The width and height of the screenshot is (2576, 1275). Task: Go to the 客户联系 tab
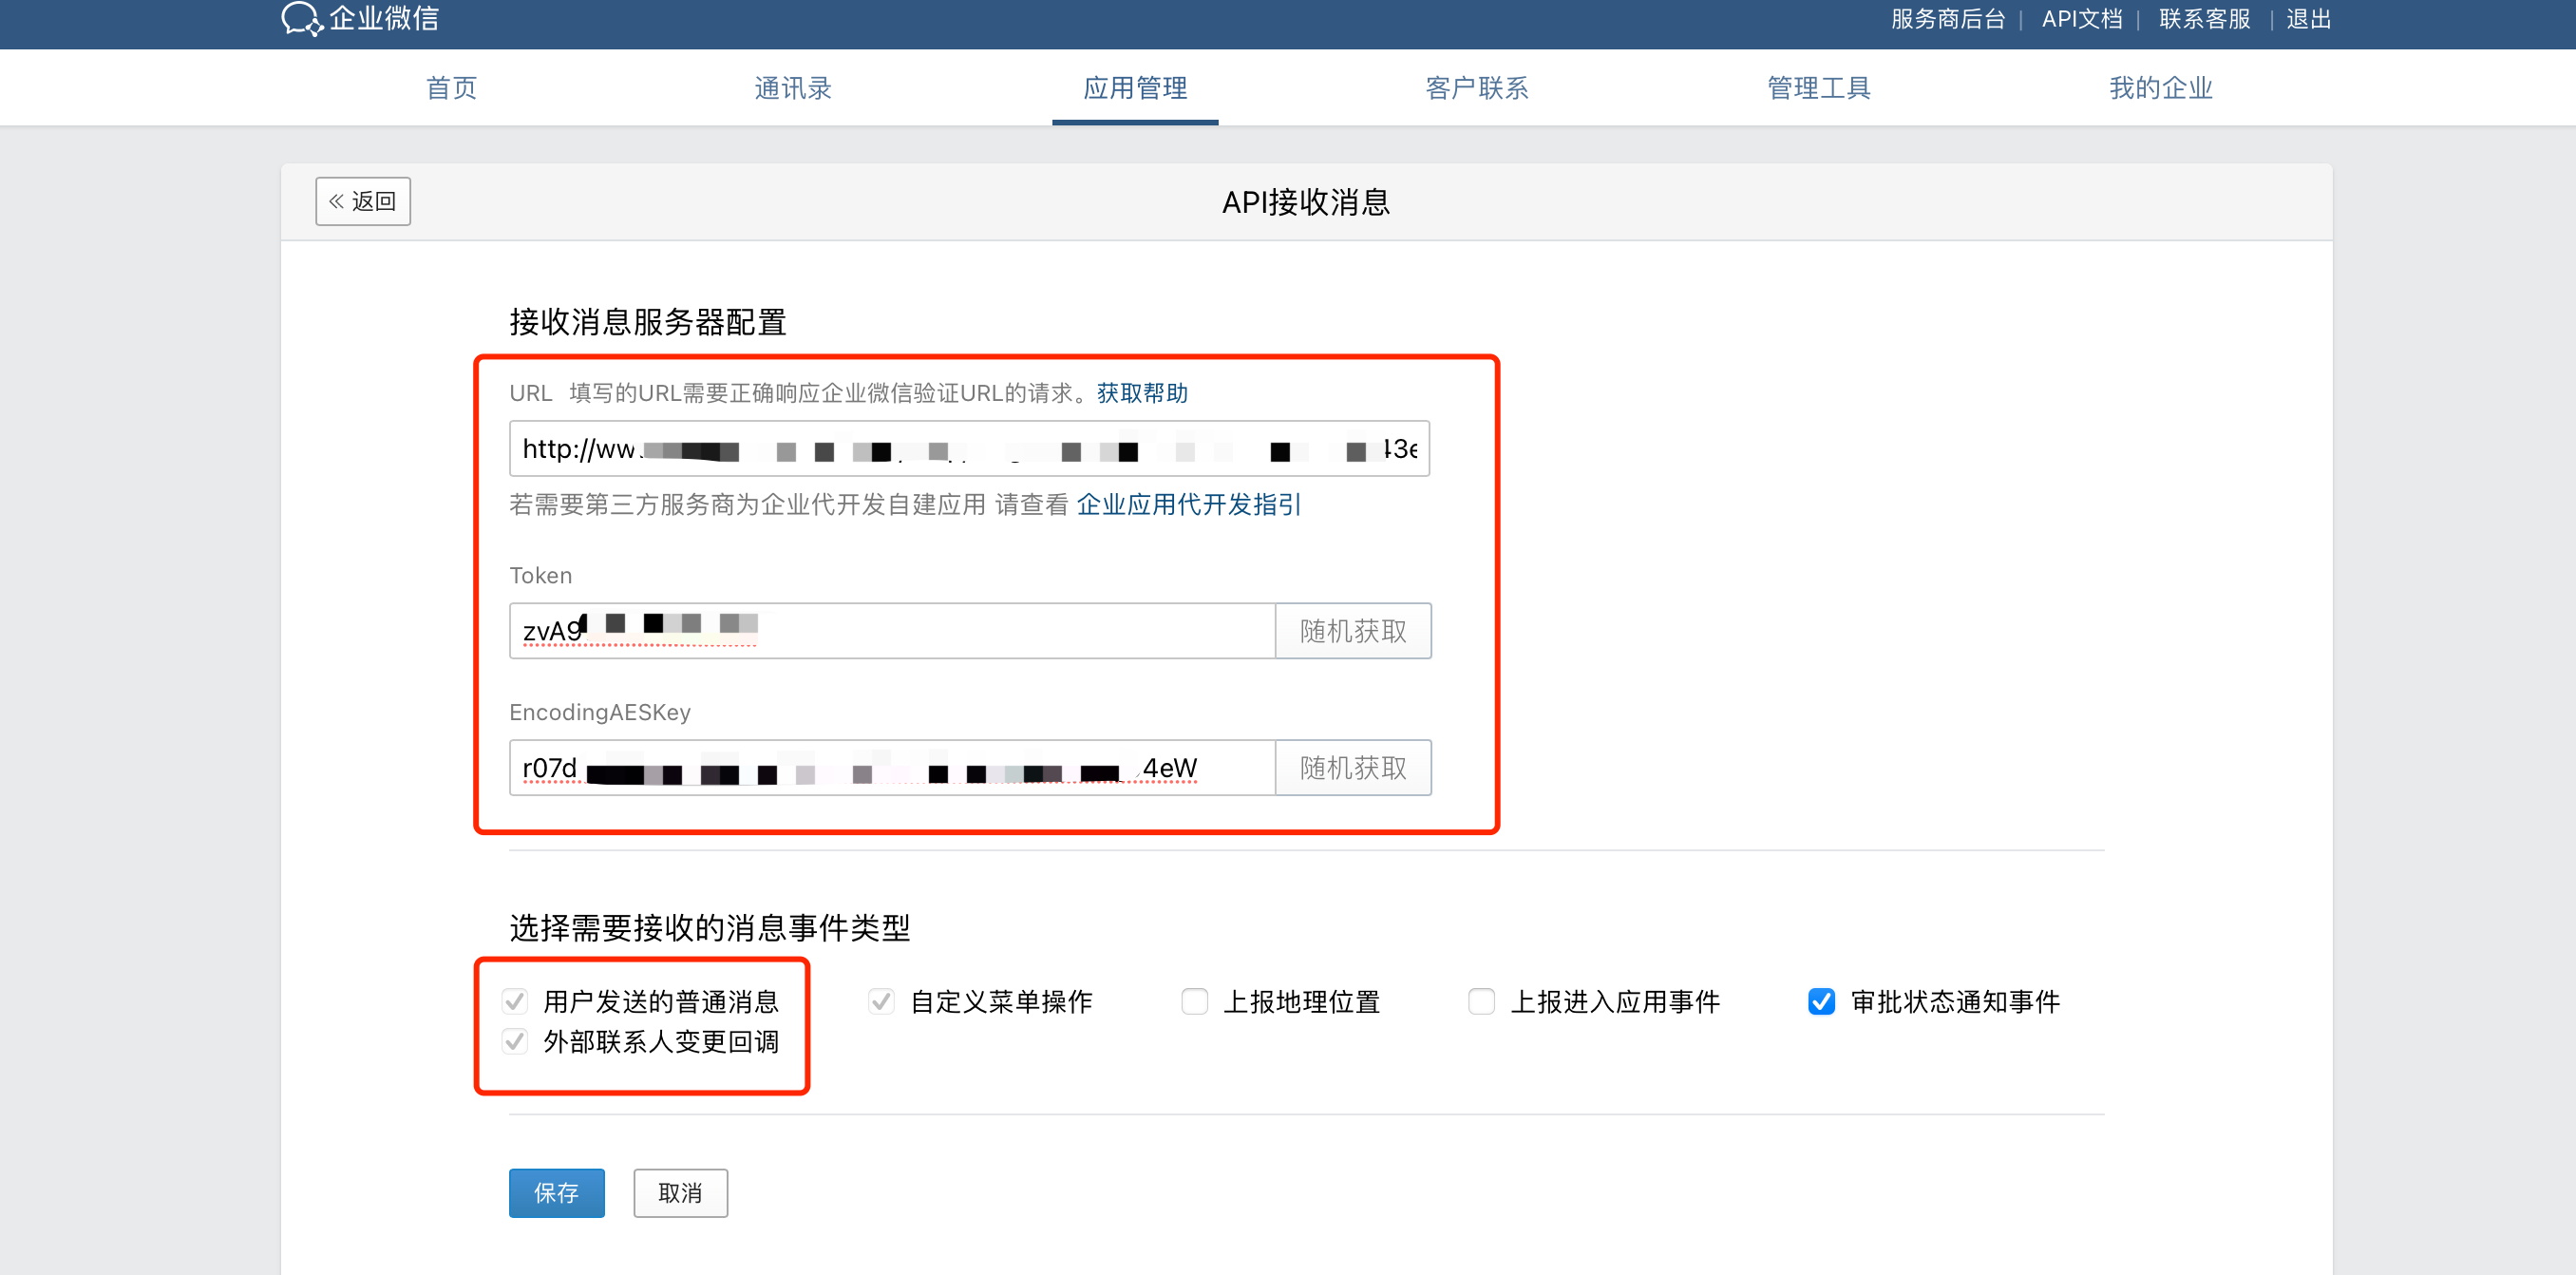(1477, 88)
